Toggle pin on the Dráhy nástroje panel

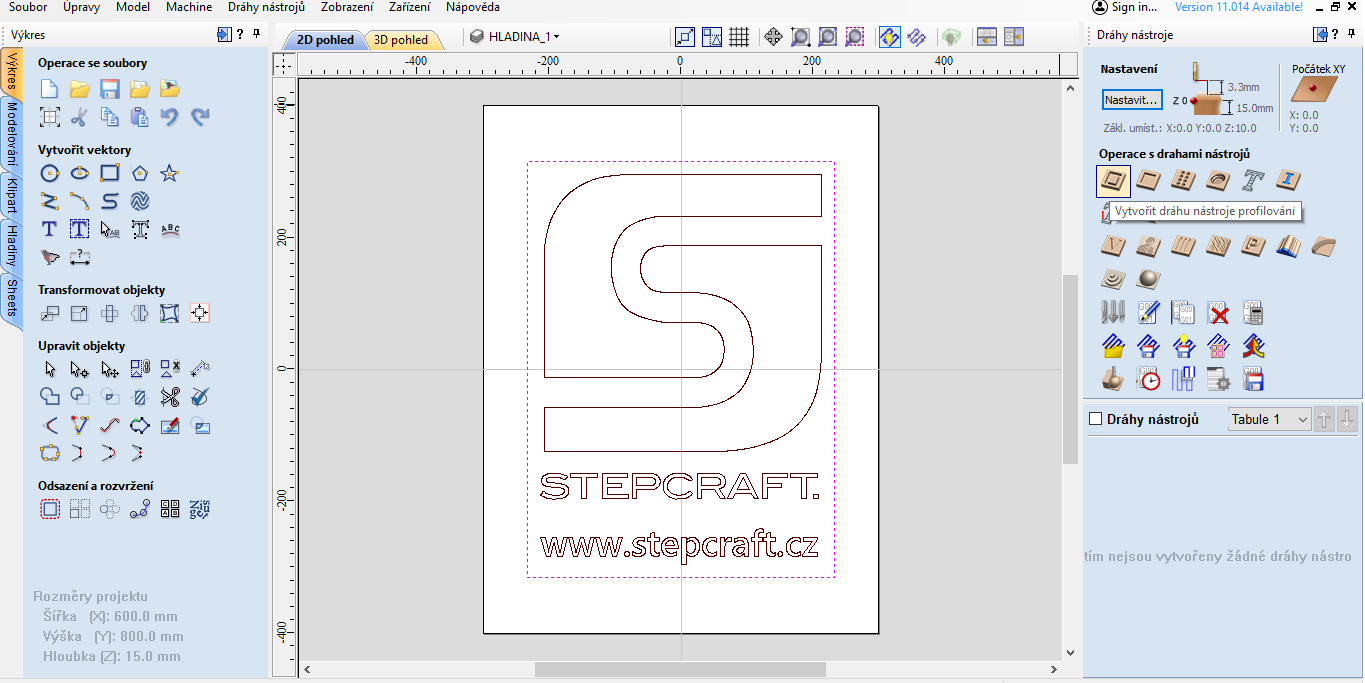(x=1354, y=34)
